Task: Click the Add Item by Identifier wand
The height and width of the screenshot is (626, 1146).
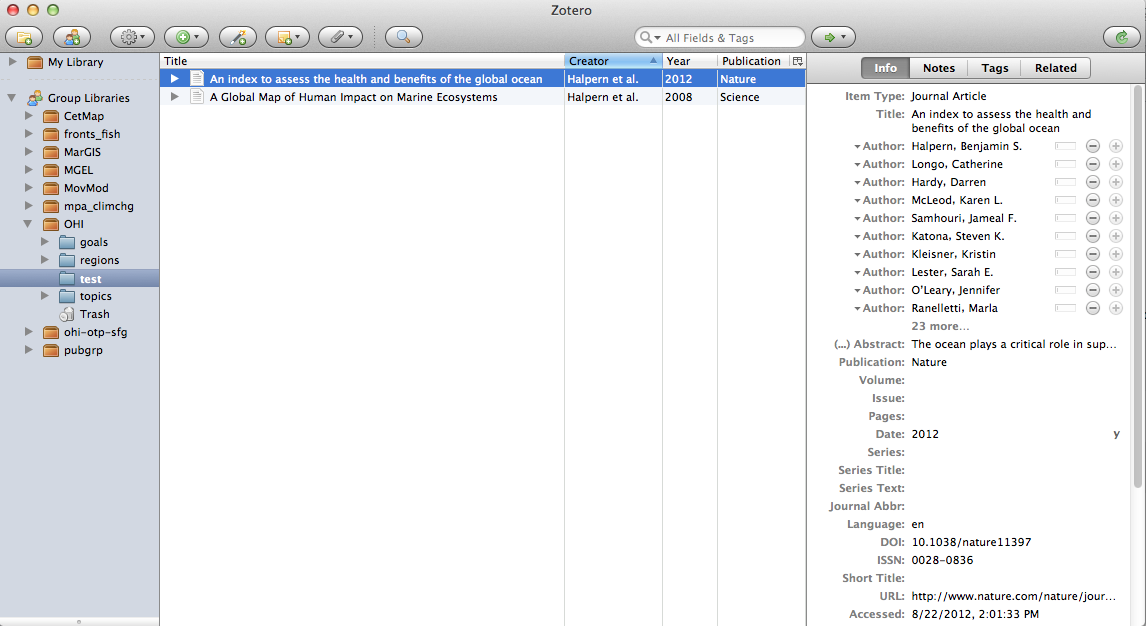Action: pyautogui.click(x=238, y=37)
